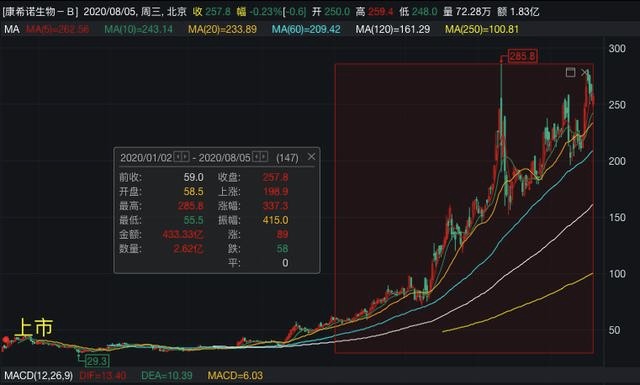640x385 pixels.
Task: Select 上涨 value 198.9
Action: 275,191
